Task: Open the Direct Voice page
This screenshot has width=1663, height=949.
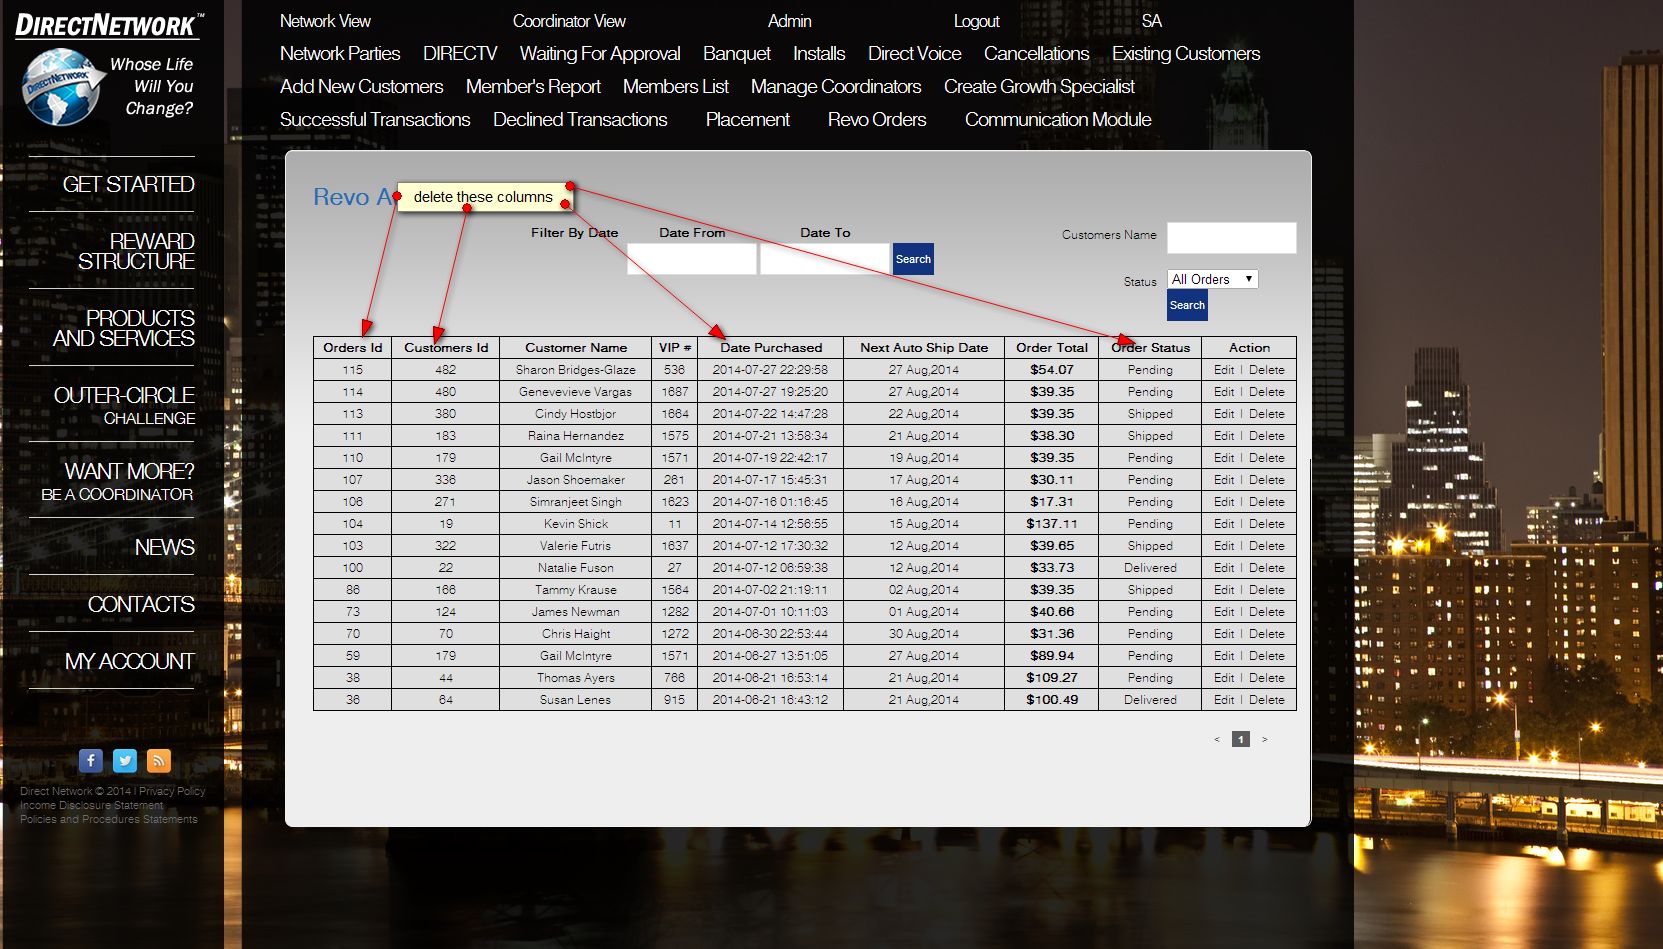Action: pyautogui.click(x=915, y=54)
